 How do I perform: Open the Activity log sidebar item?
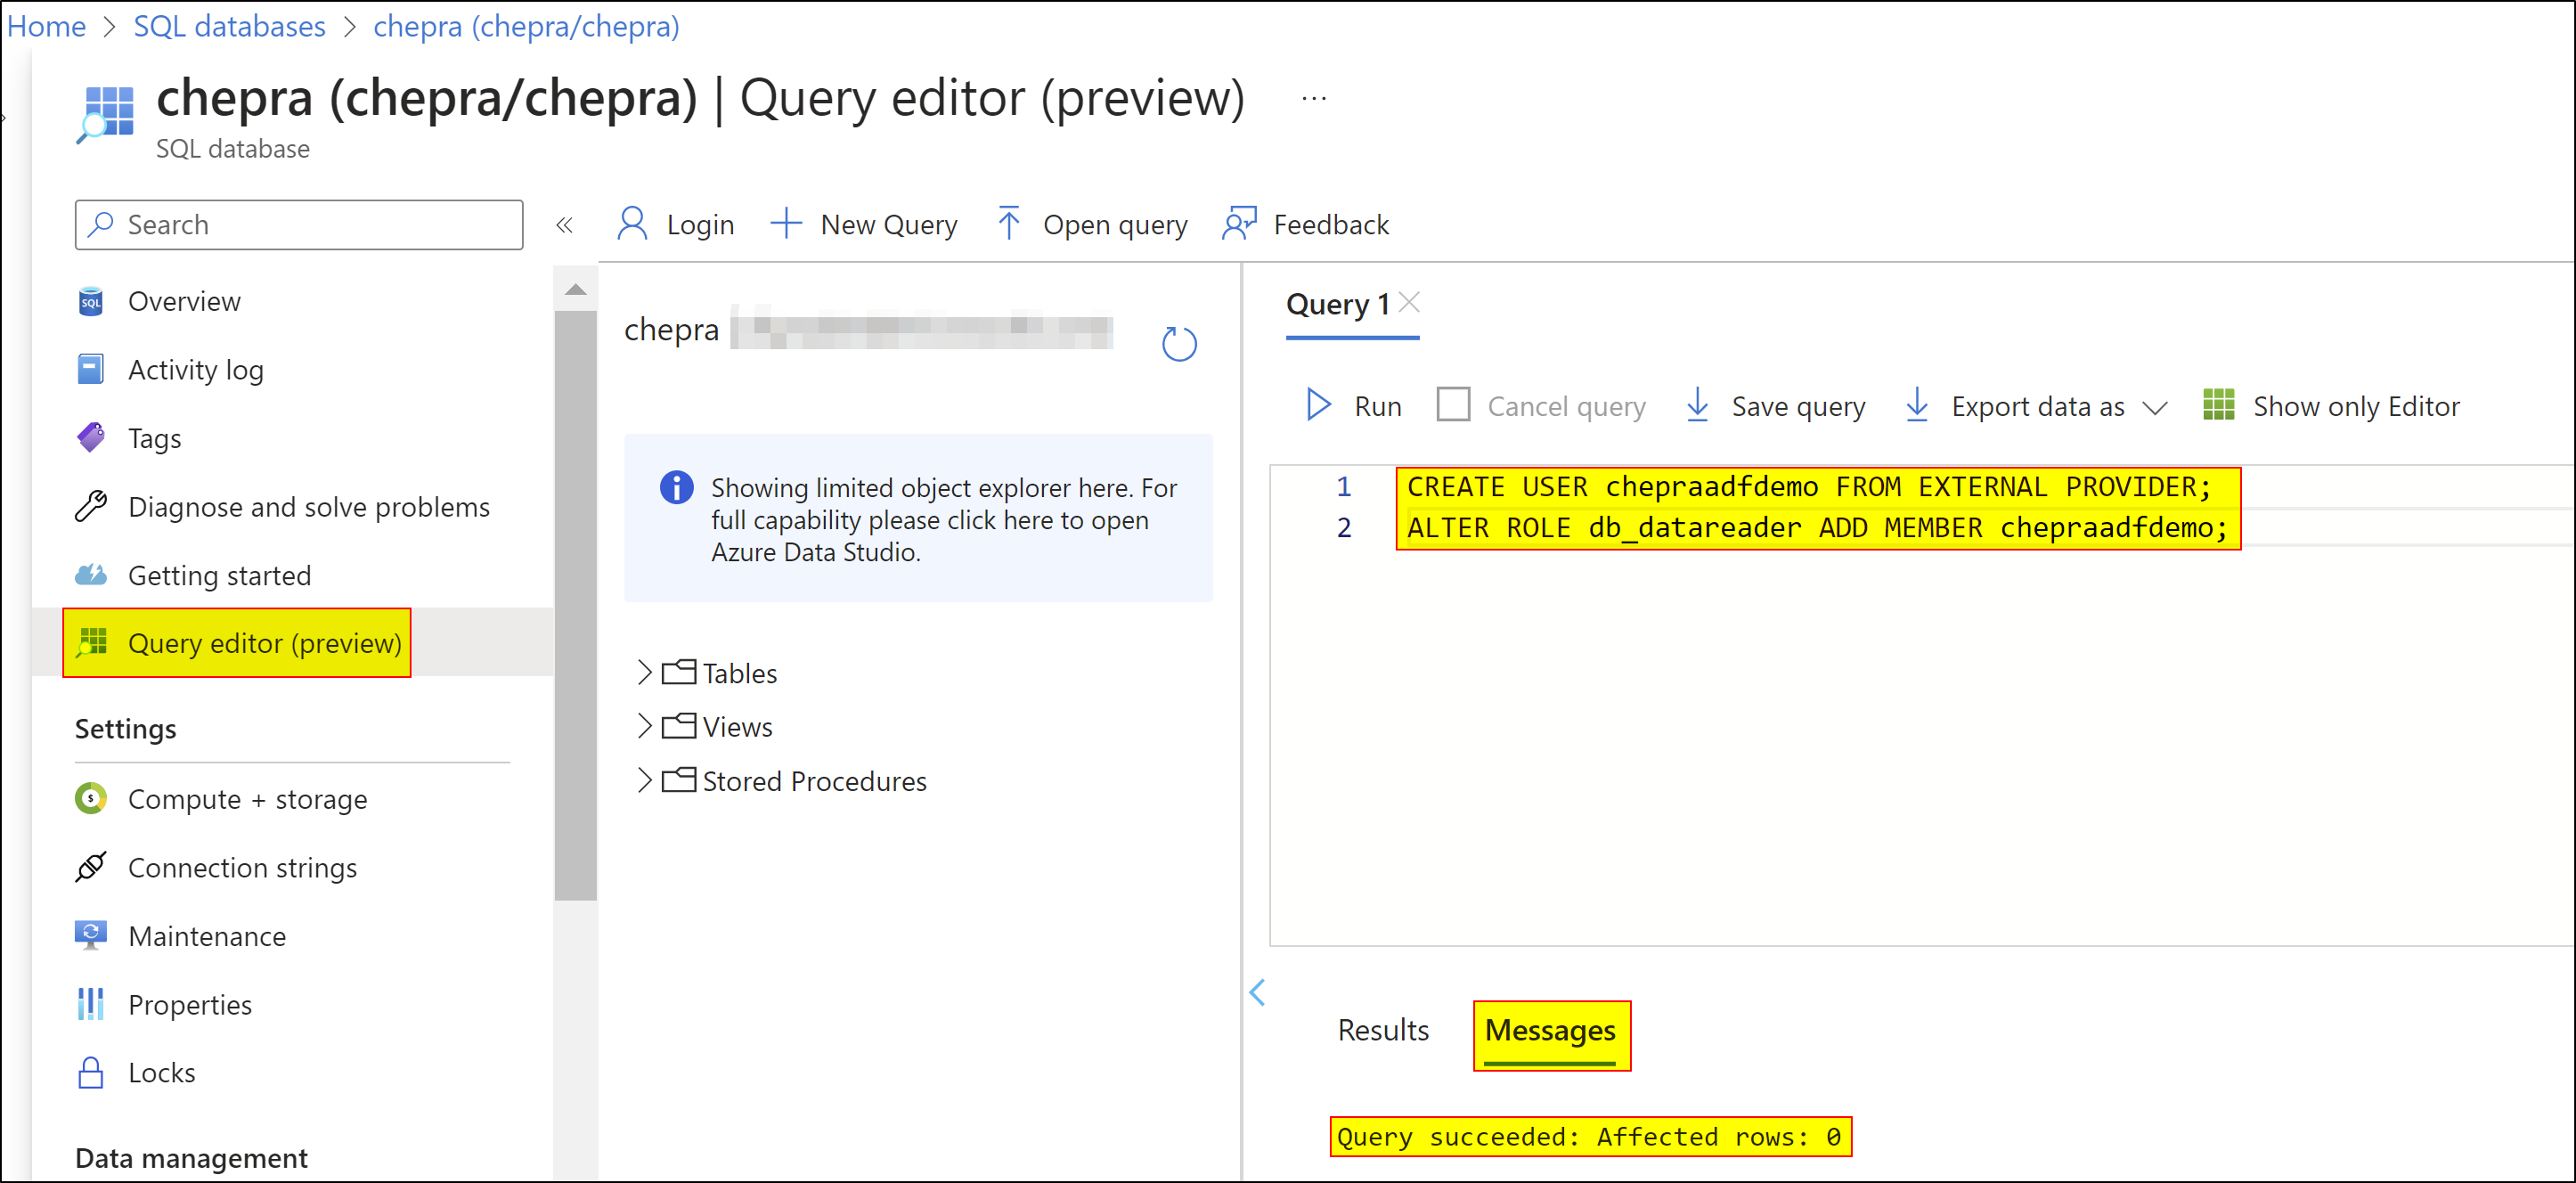195,370
